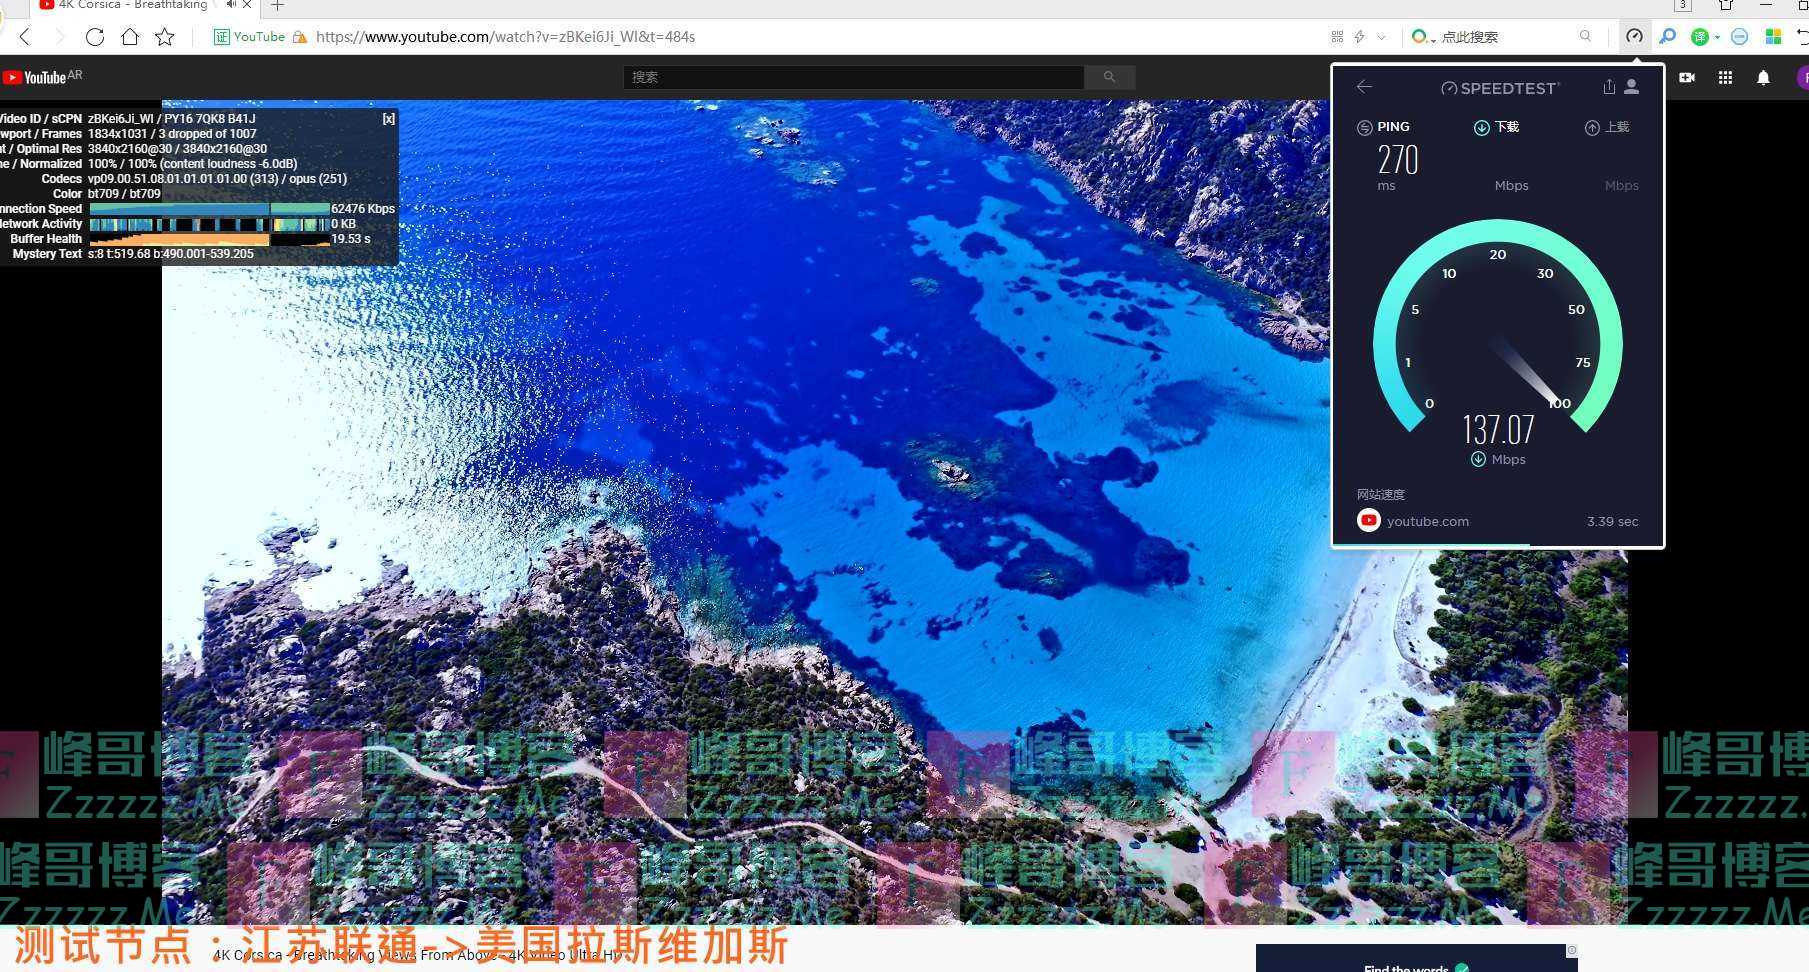Expand the translate extension dropdown arrow
This screenshot has height=972, width=1809.
pos(1717,38)
